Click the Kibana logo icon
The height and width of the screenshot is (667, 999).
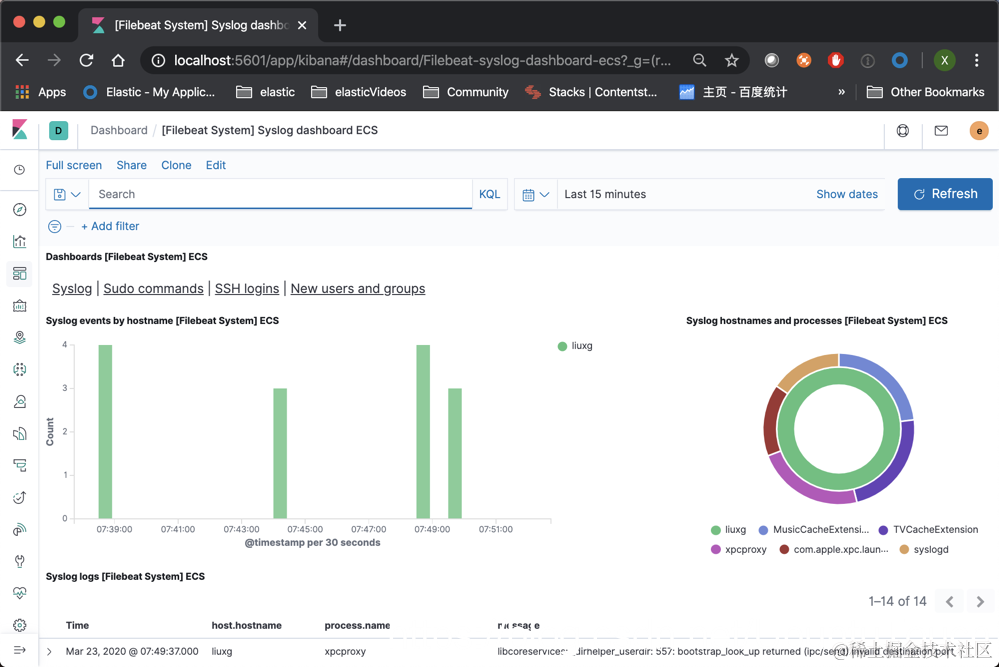[x=20, y=130]
